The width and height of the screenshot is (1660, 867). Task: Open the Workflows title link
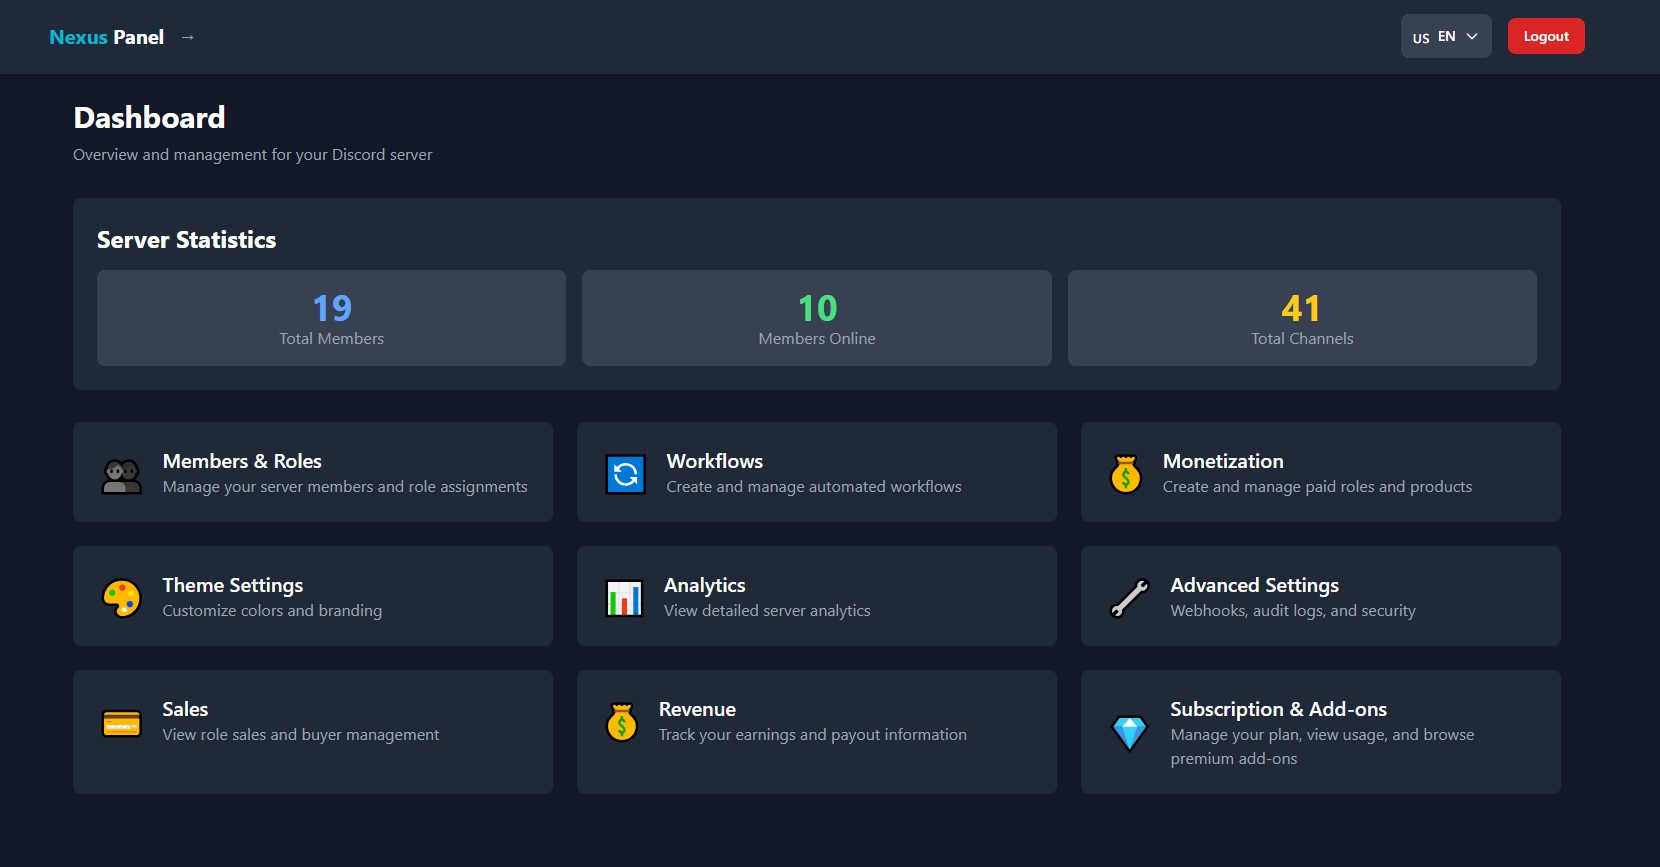coord(715,461)
